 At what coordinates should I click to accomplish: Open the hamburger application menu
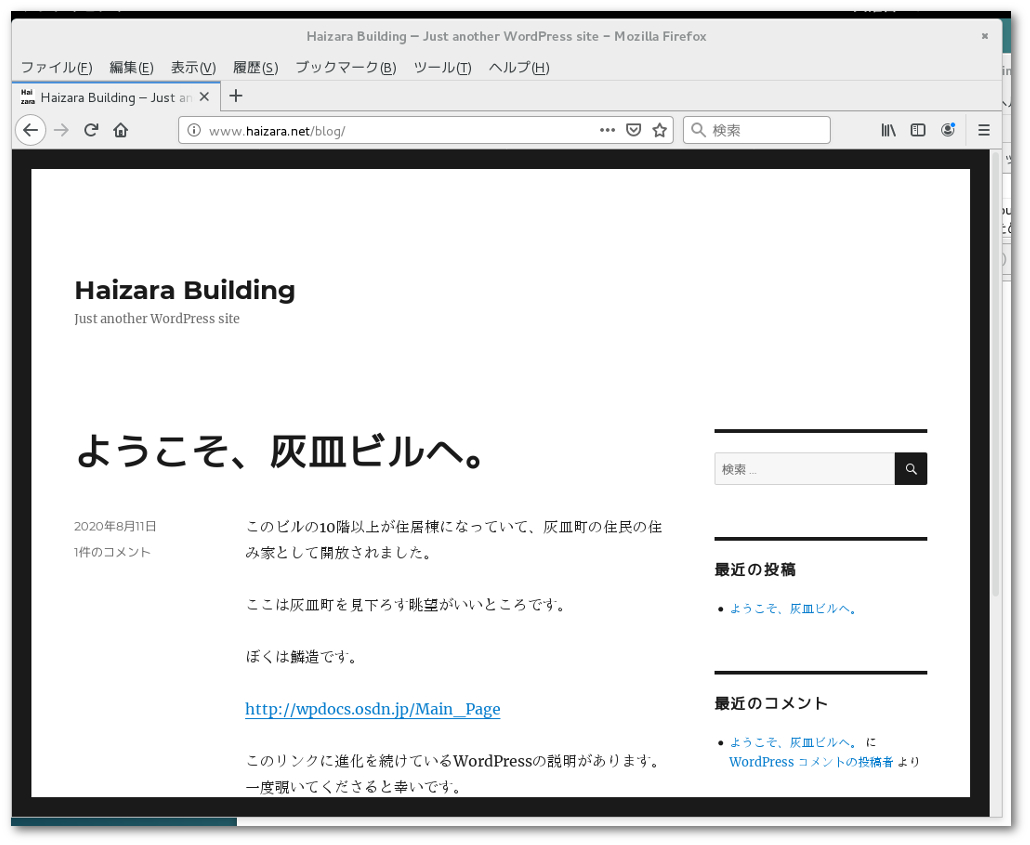984,130
